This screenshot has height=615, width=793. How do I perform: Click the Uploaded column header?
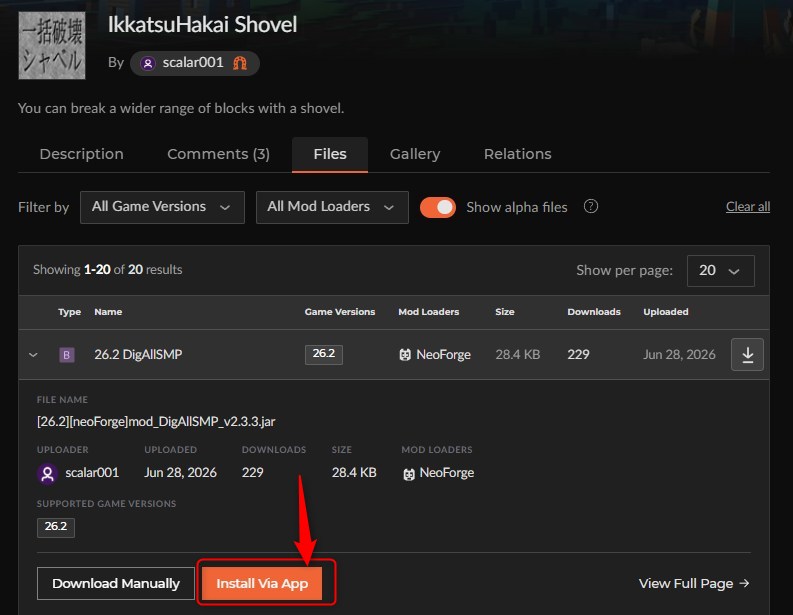pyautogui.click(x=666, y=312)
